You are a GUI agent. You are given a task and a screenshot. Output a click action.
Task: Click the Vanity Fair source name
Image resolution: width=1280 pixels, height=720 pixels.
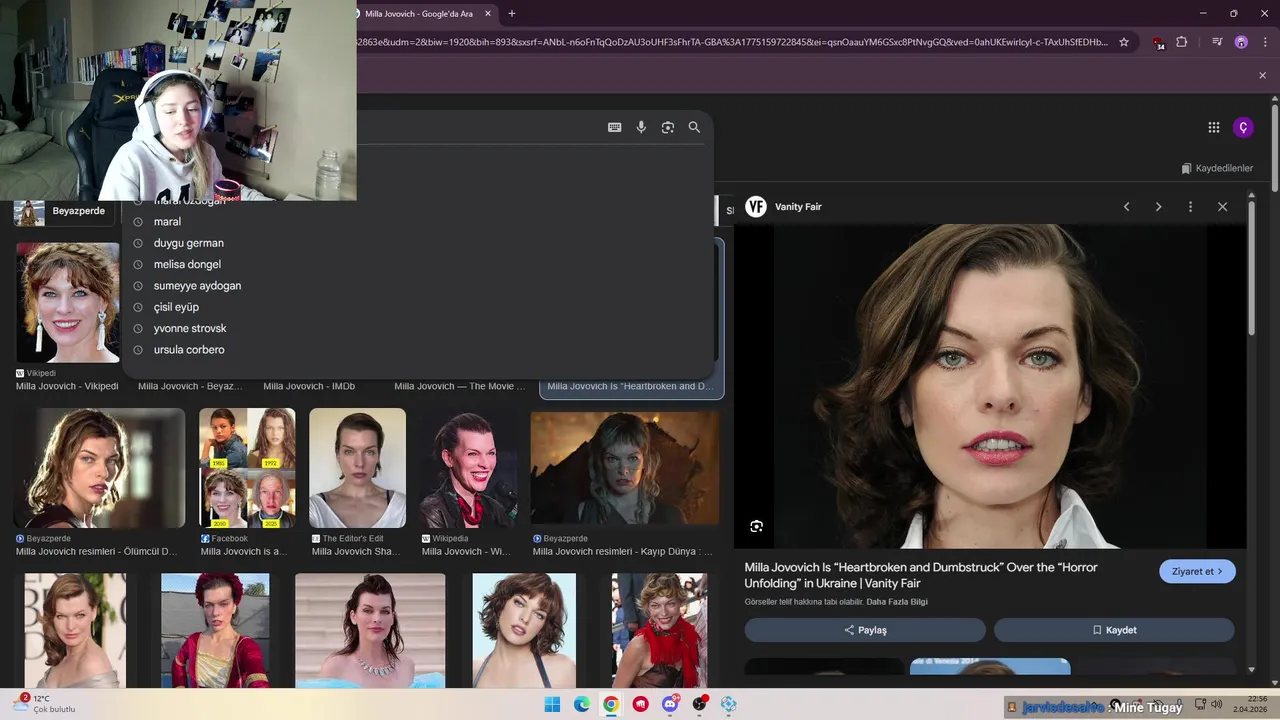[x=798, y=207]
